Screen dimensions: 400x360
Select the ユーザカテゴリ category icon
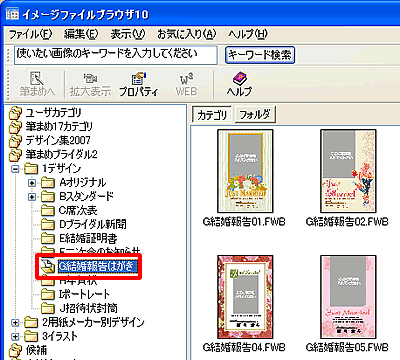[15, 113]
